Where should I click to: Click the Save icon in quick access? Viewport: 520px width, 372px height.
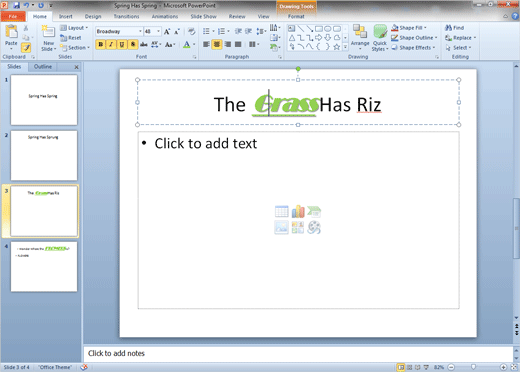coord(16,5)
